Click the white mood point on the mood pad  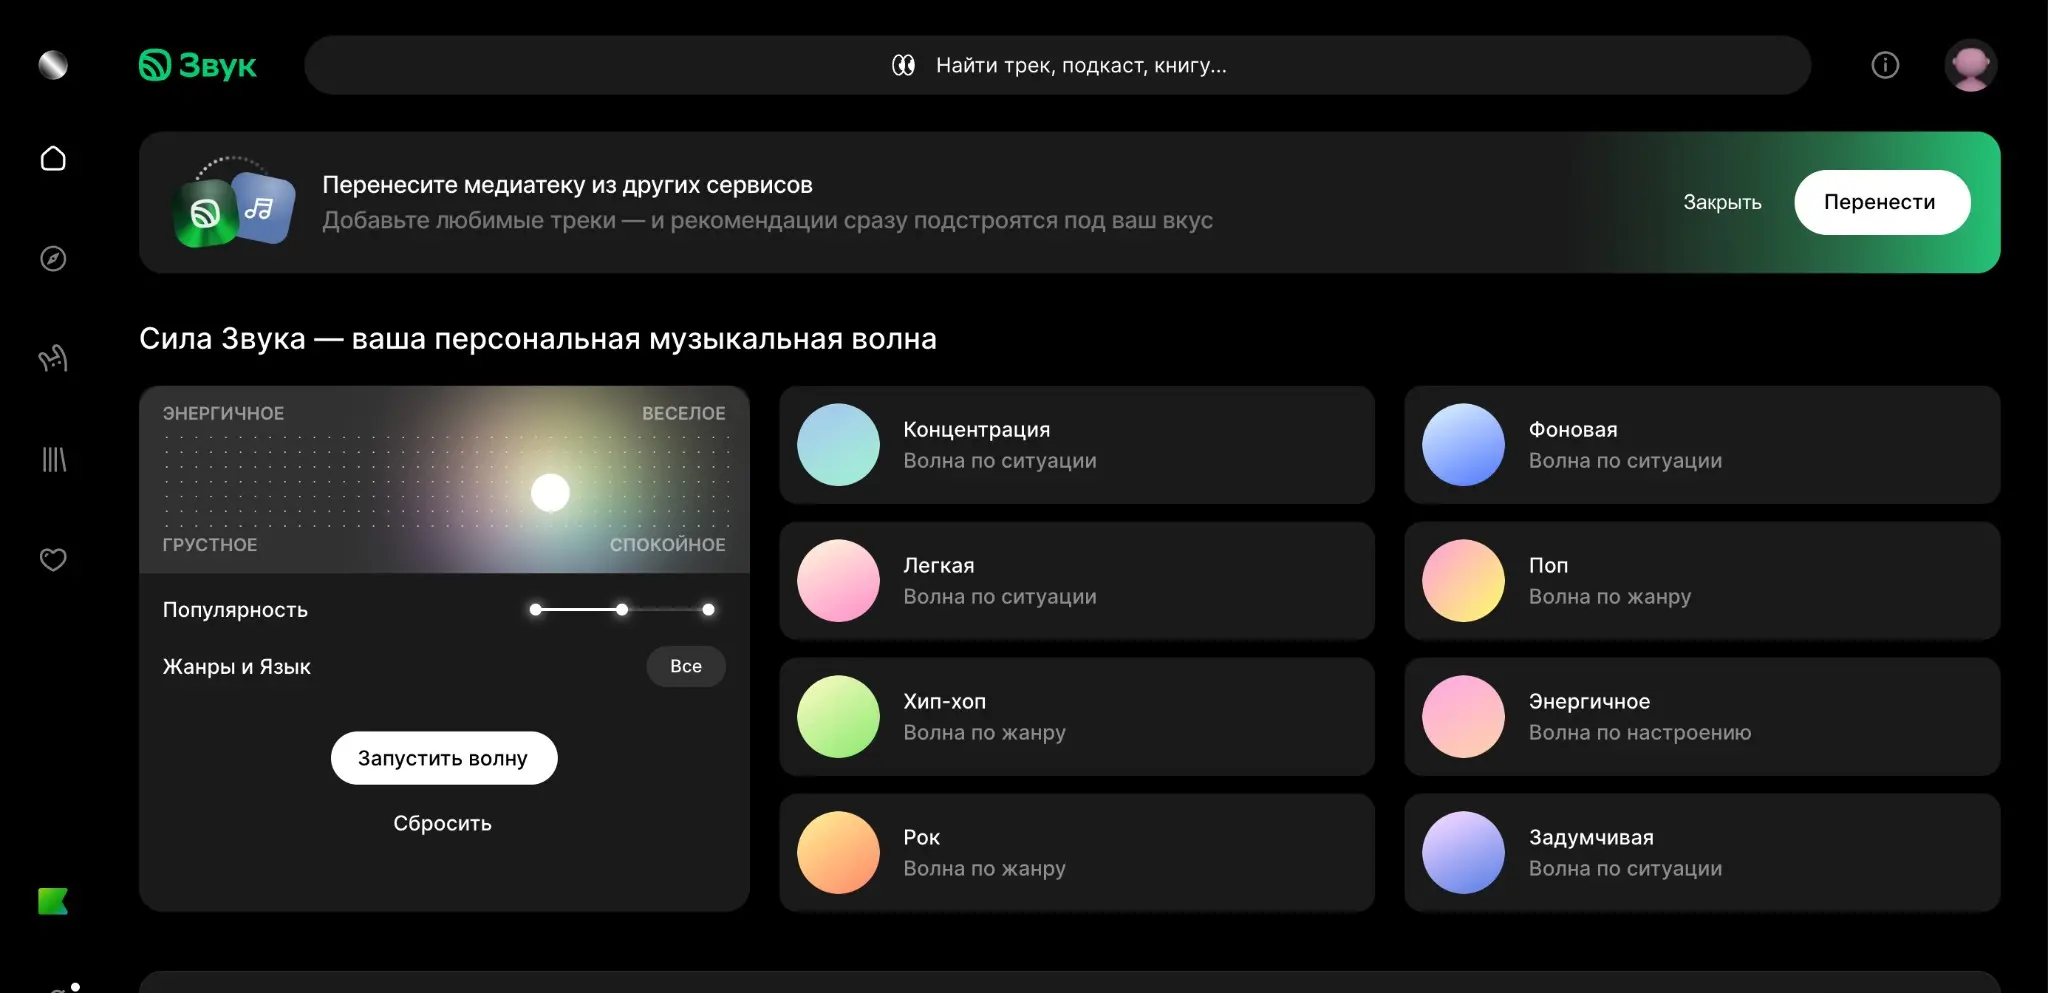coord(550,493)
